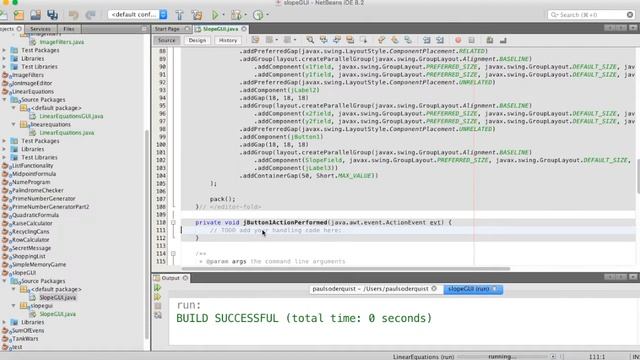Click Projects panel vertical scrollbar

(x=147, y=234)
